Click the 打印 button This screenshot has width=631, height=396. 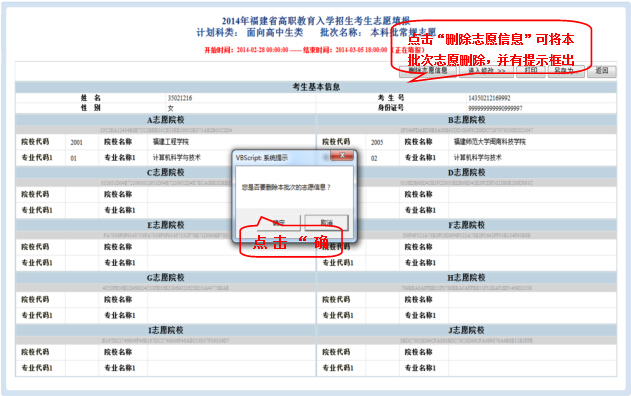tap(531, 71)
